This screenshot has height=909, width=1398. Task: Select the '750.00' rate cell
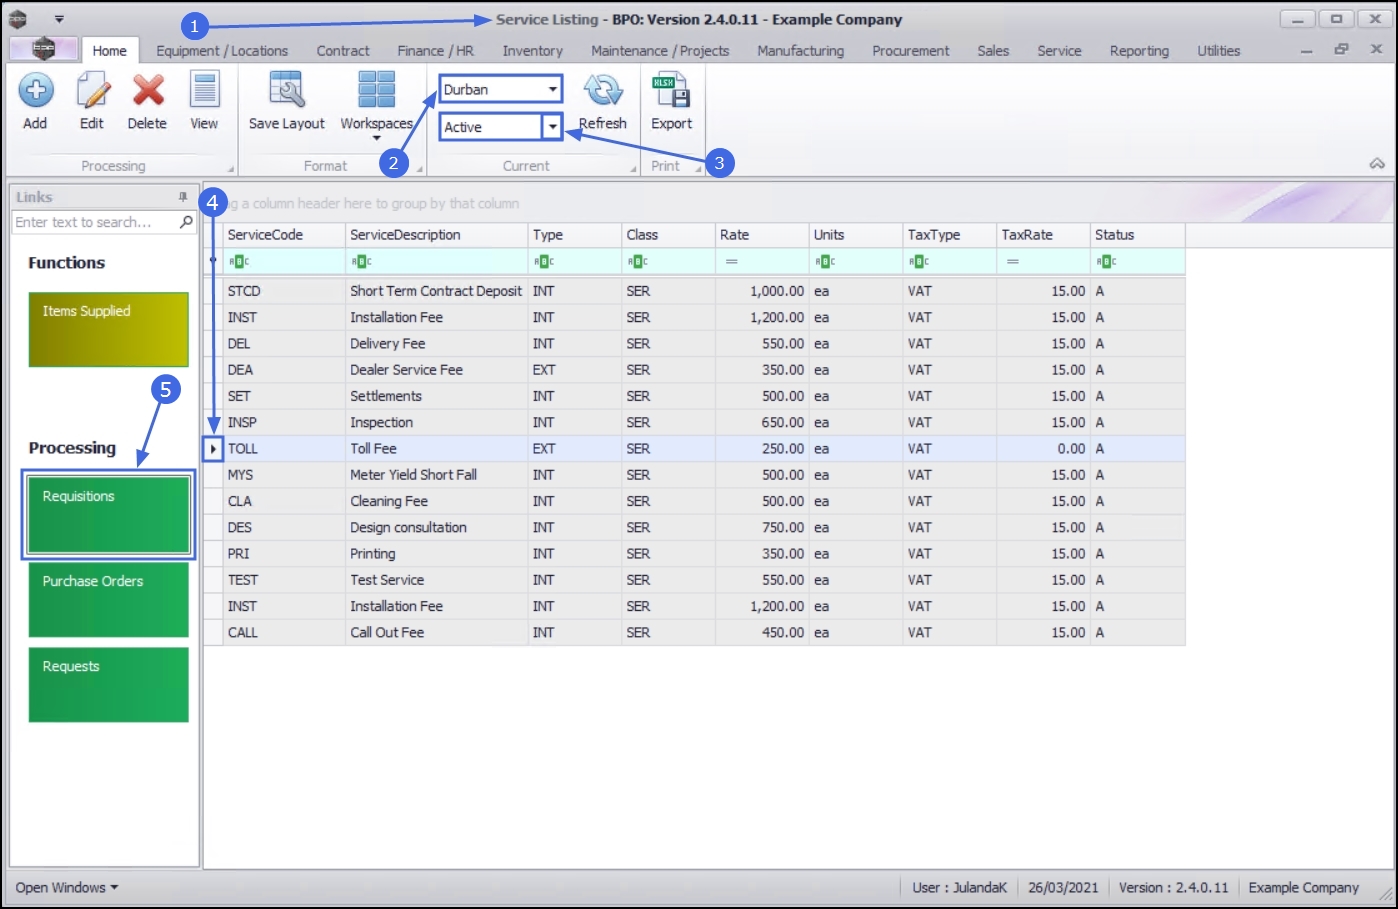pos(763,527)
